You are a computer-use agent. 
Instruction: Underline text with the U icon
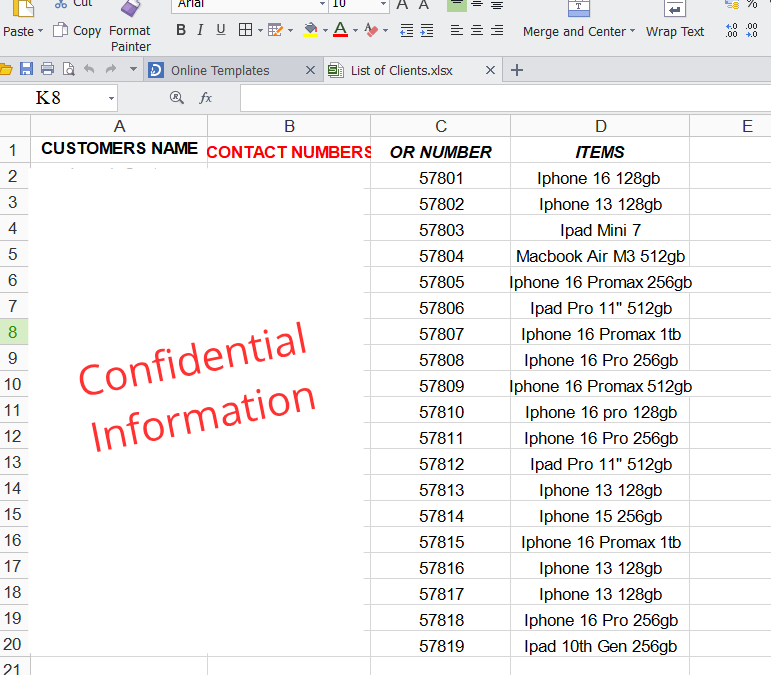pyautogui.click(x=221, y=30)
